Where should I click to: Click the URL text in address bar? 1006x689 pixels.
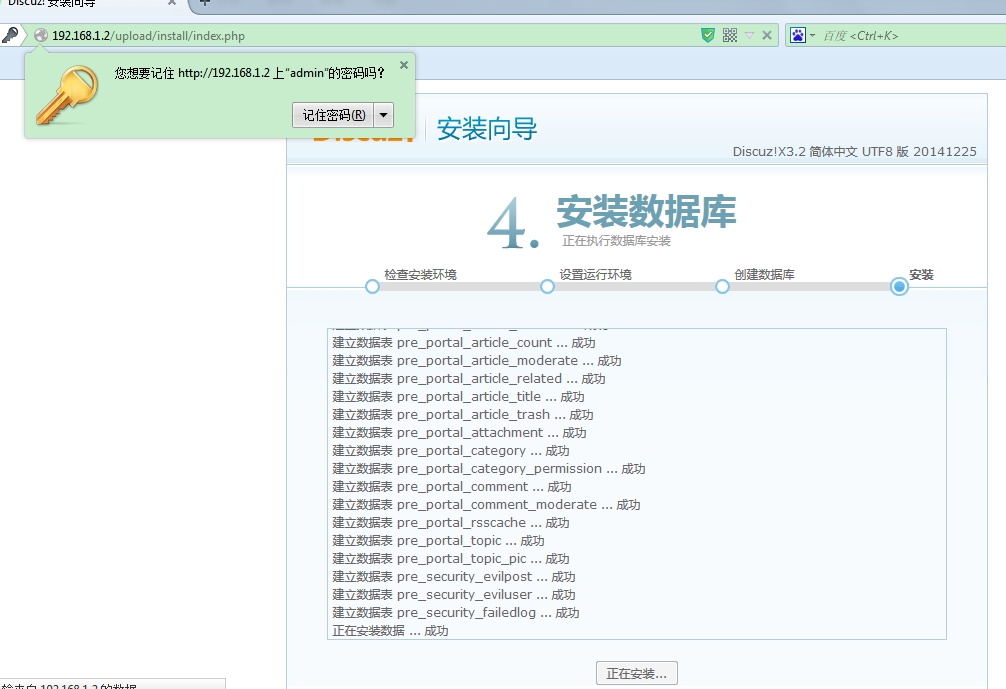pos(148,36)
